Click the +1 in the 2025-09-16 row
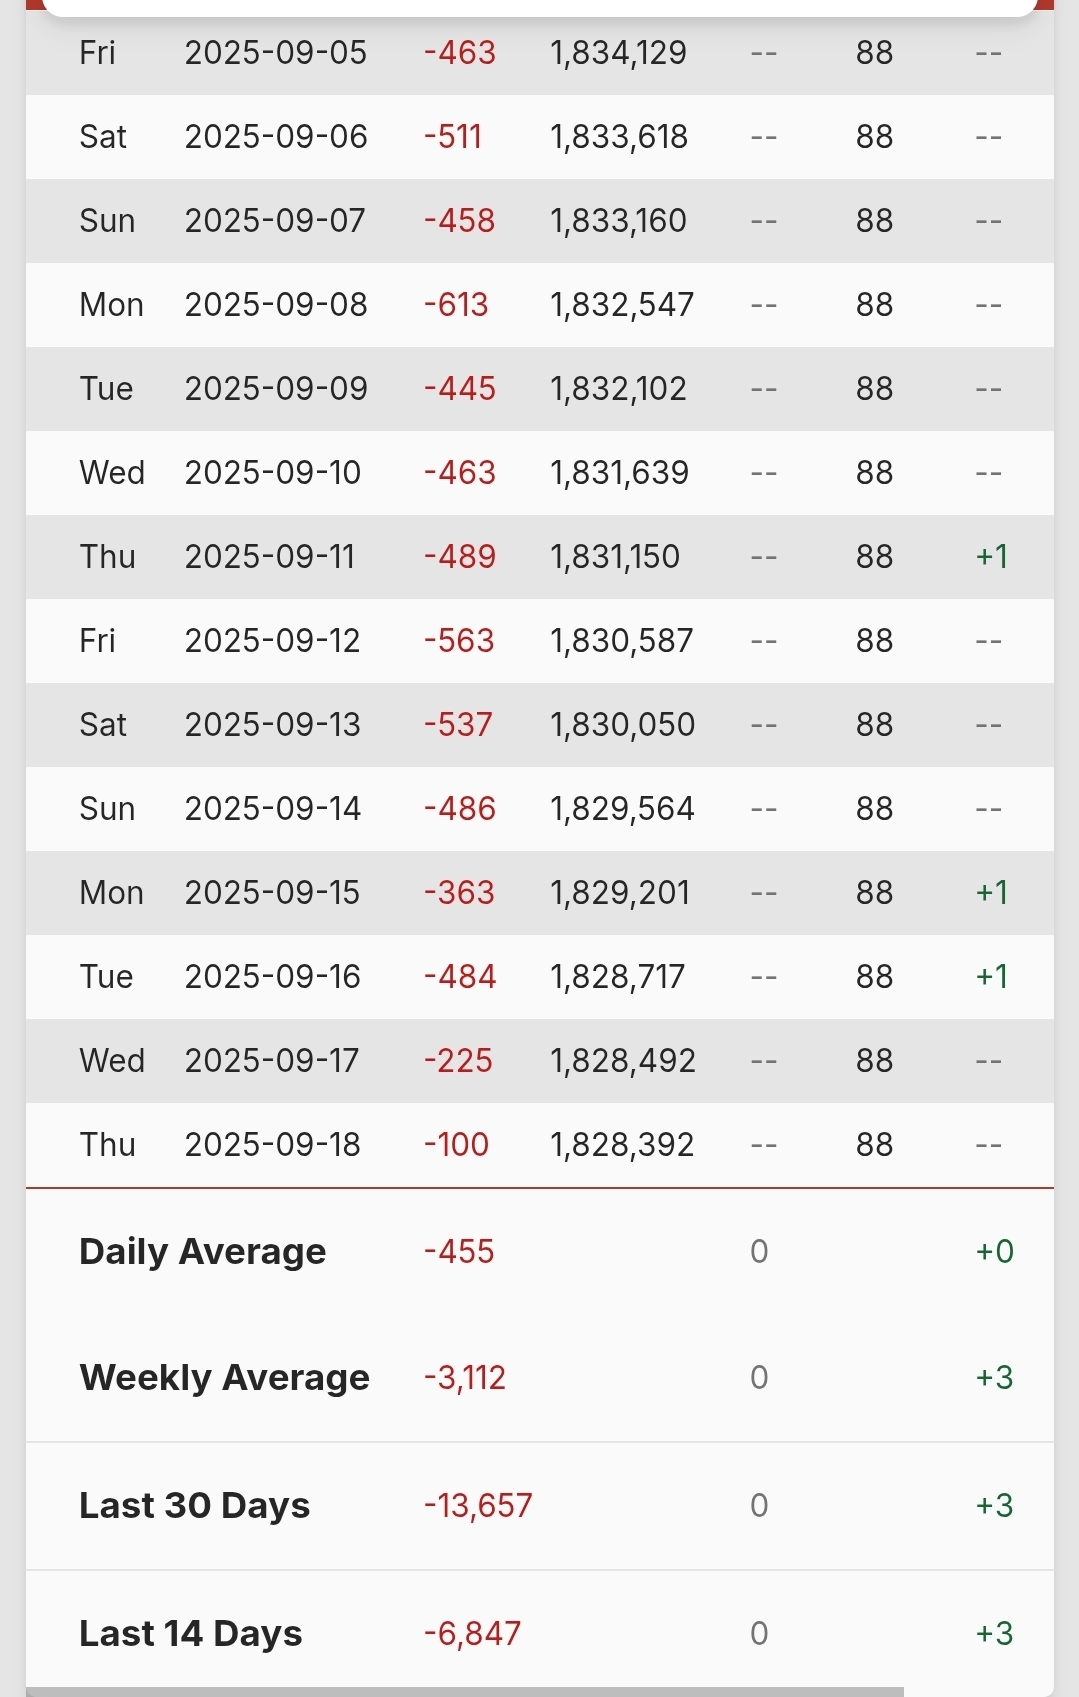This screenshot has height=1697, width=1079. tap(992, 977)
